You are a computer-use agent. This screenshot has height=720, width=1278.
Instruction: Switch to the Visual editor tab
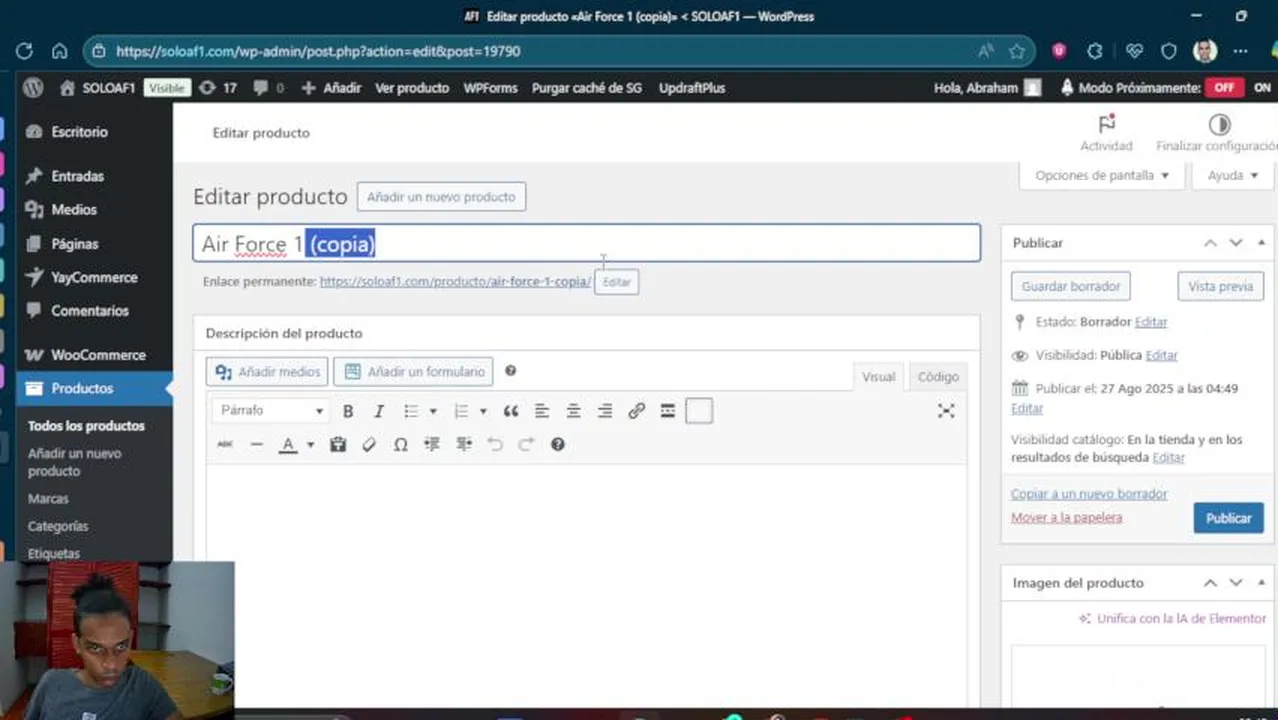click(879, 376)
